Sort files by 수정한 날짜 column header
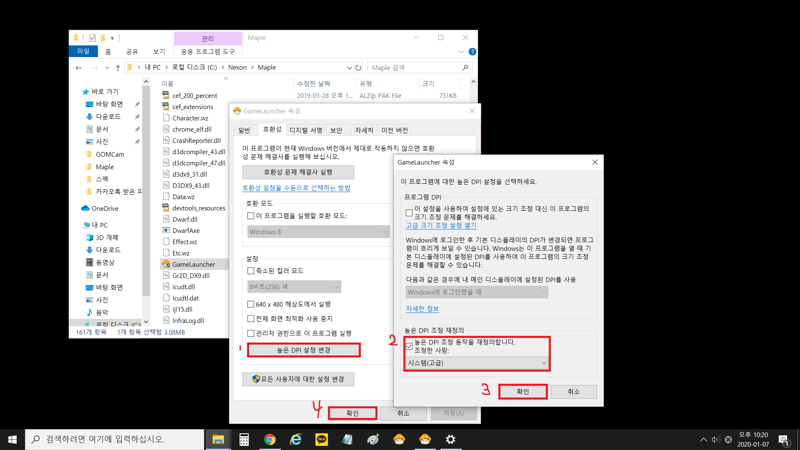 314,84
